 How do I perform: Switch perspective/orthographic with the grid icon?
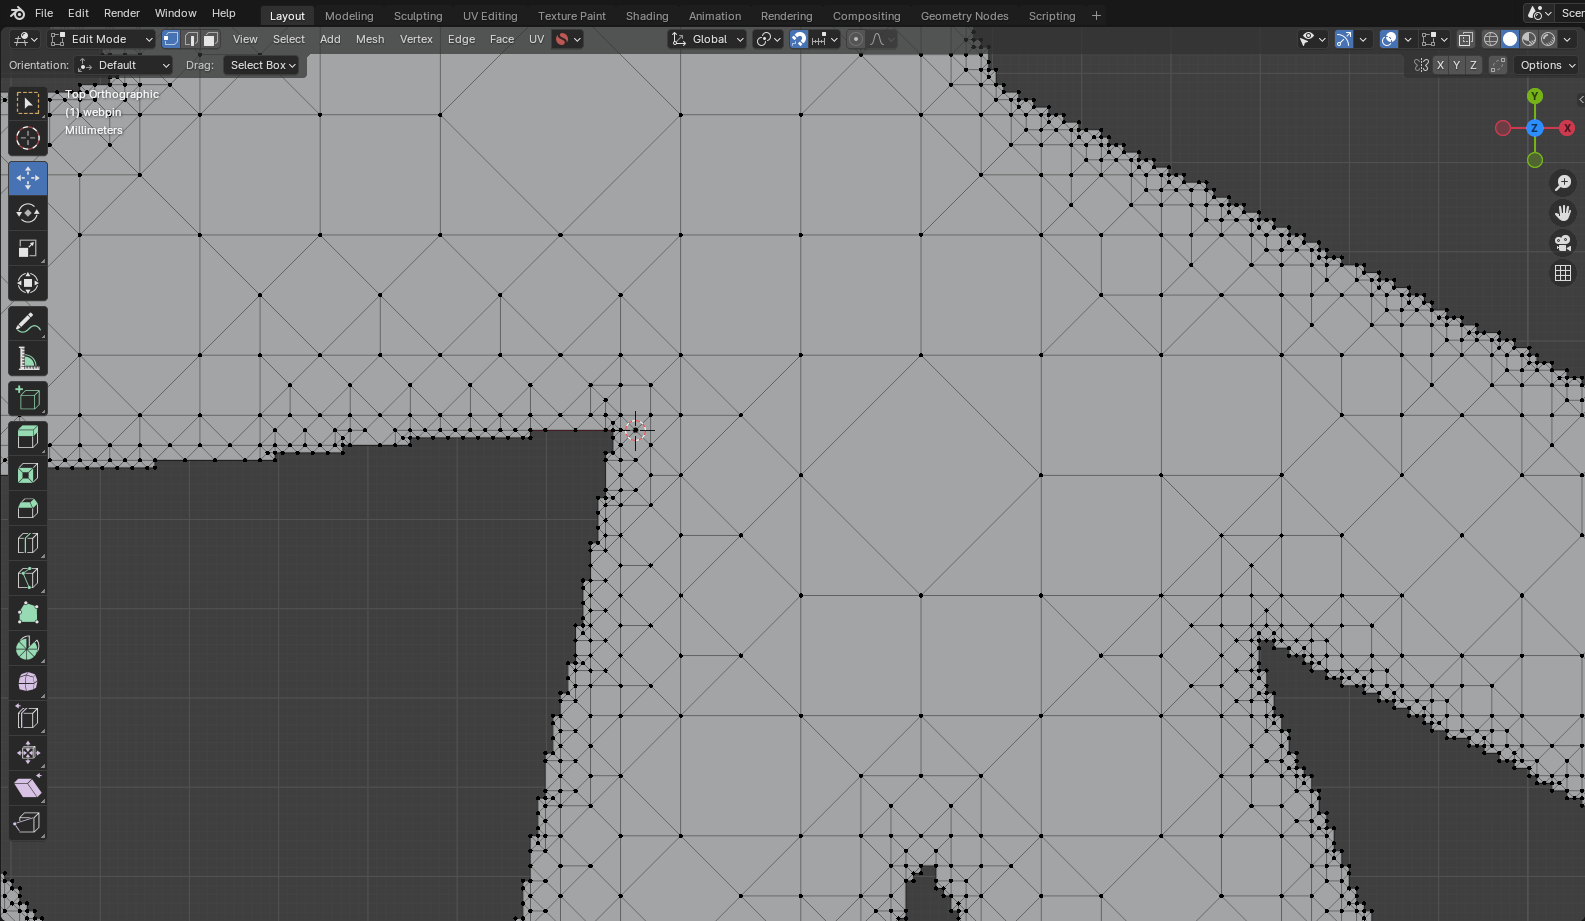pos(1563,273)
